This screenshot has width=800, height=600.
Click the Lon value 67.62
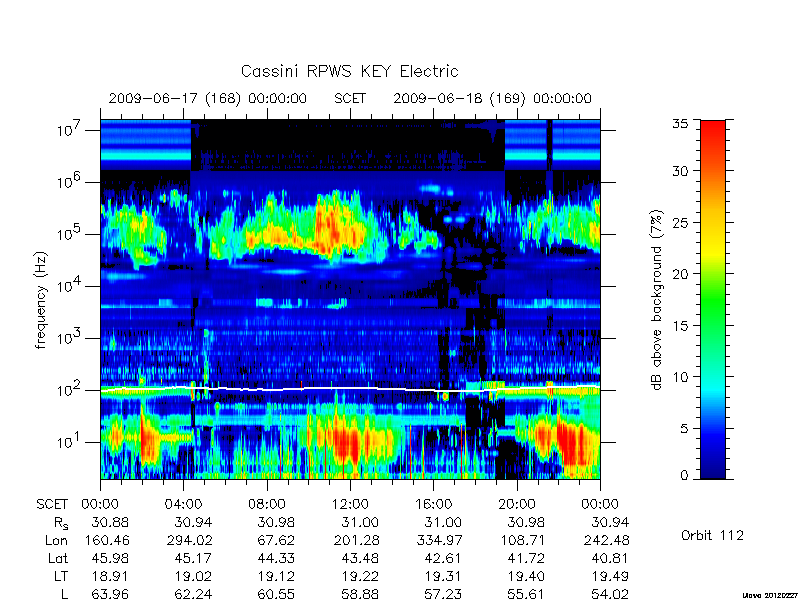(x=275, y=540)
